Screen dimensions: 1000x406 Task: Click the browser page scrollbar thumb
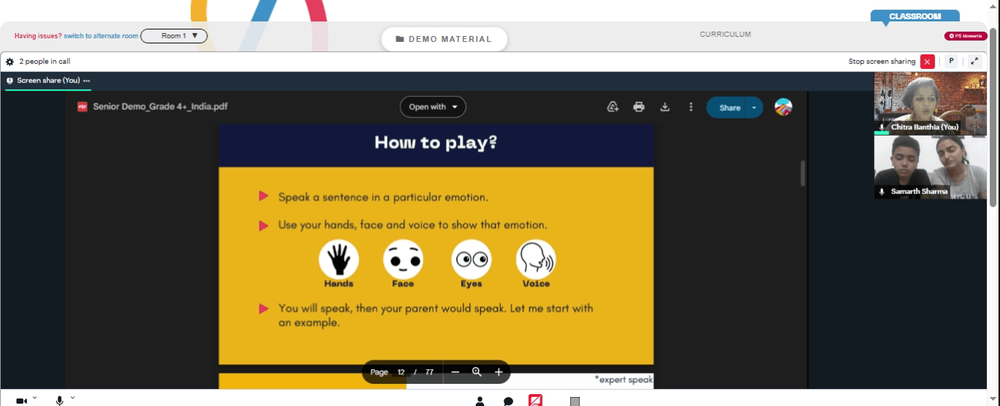click(x=994, y=118)
